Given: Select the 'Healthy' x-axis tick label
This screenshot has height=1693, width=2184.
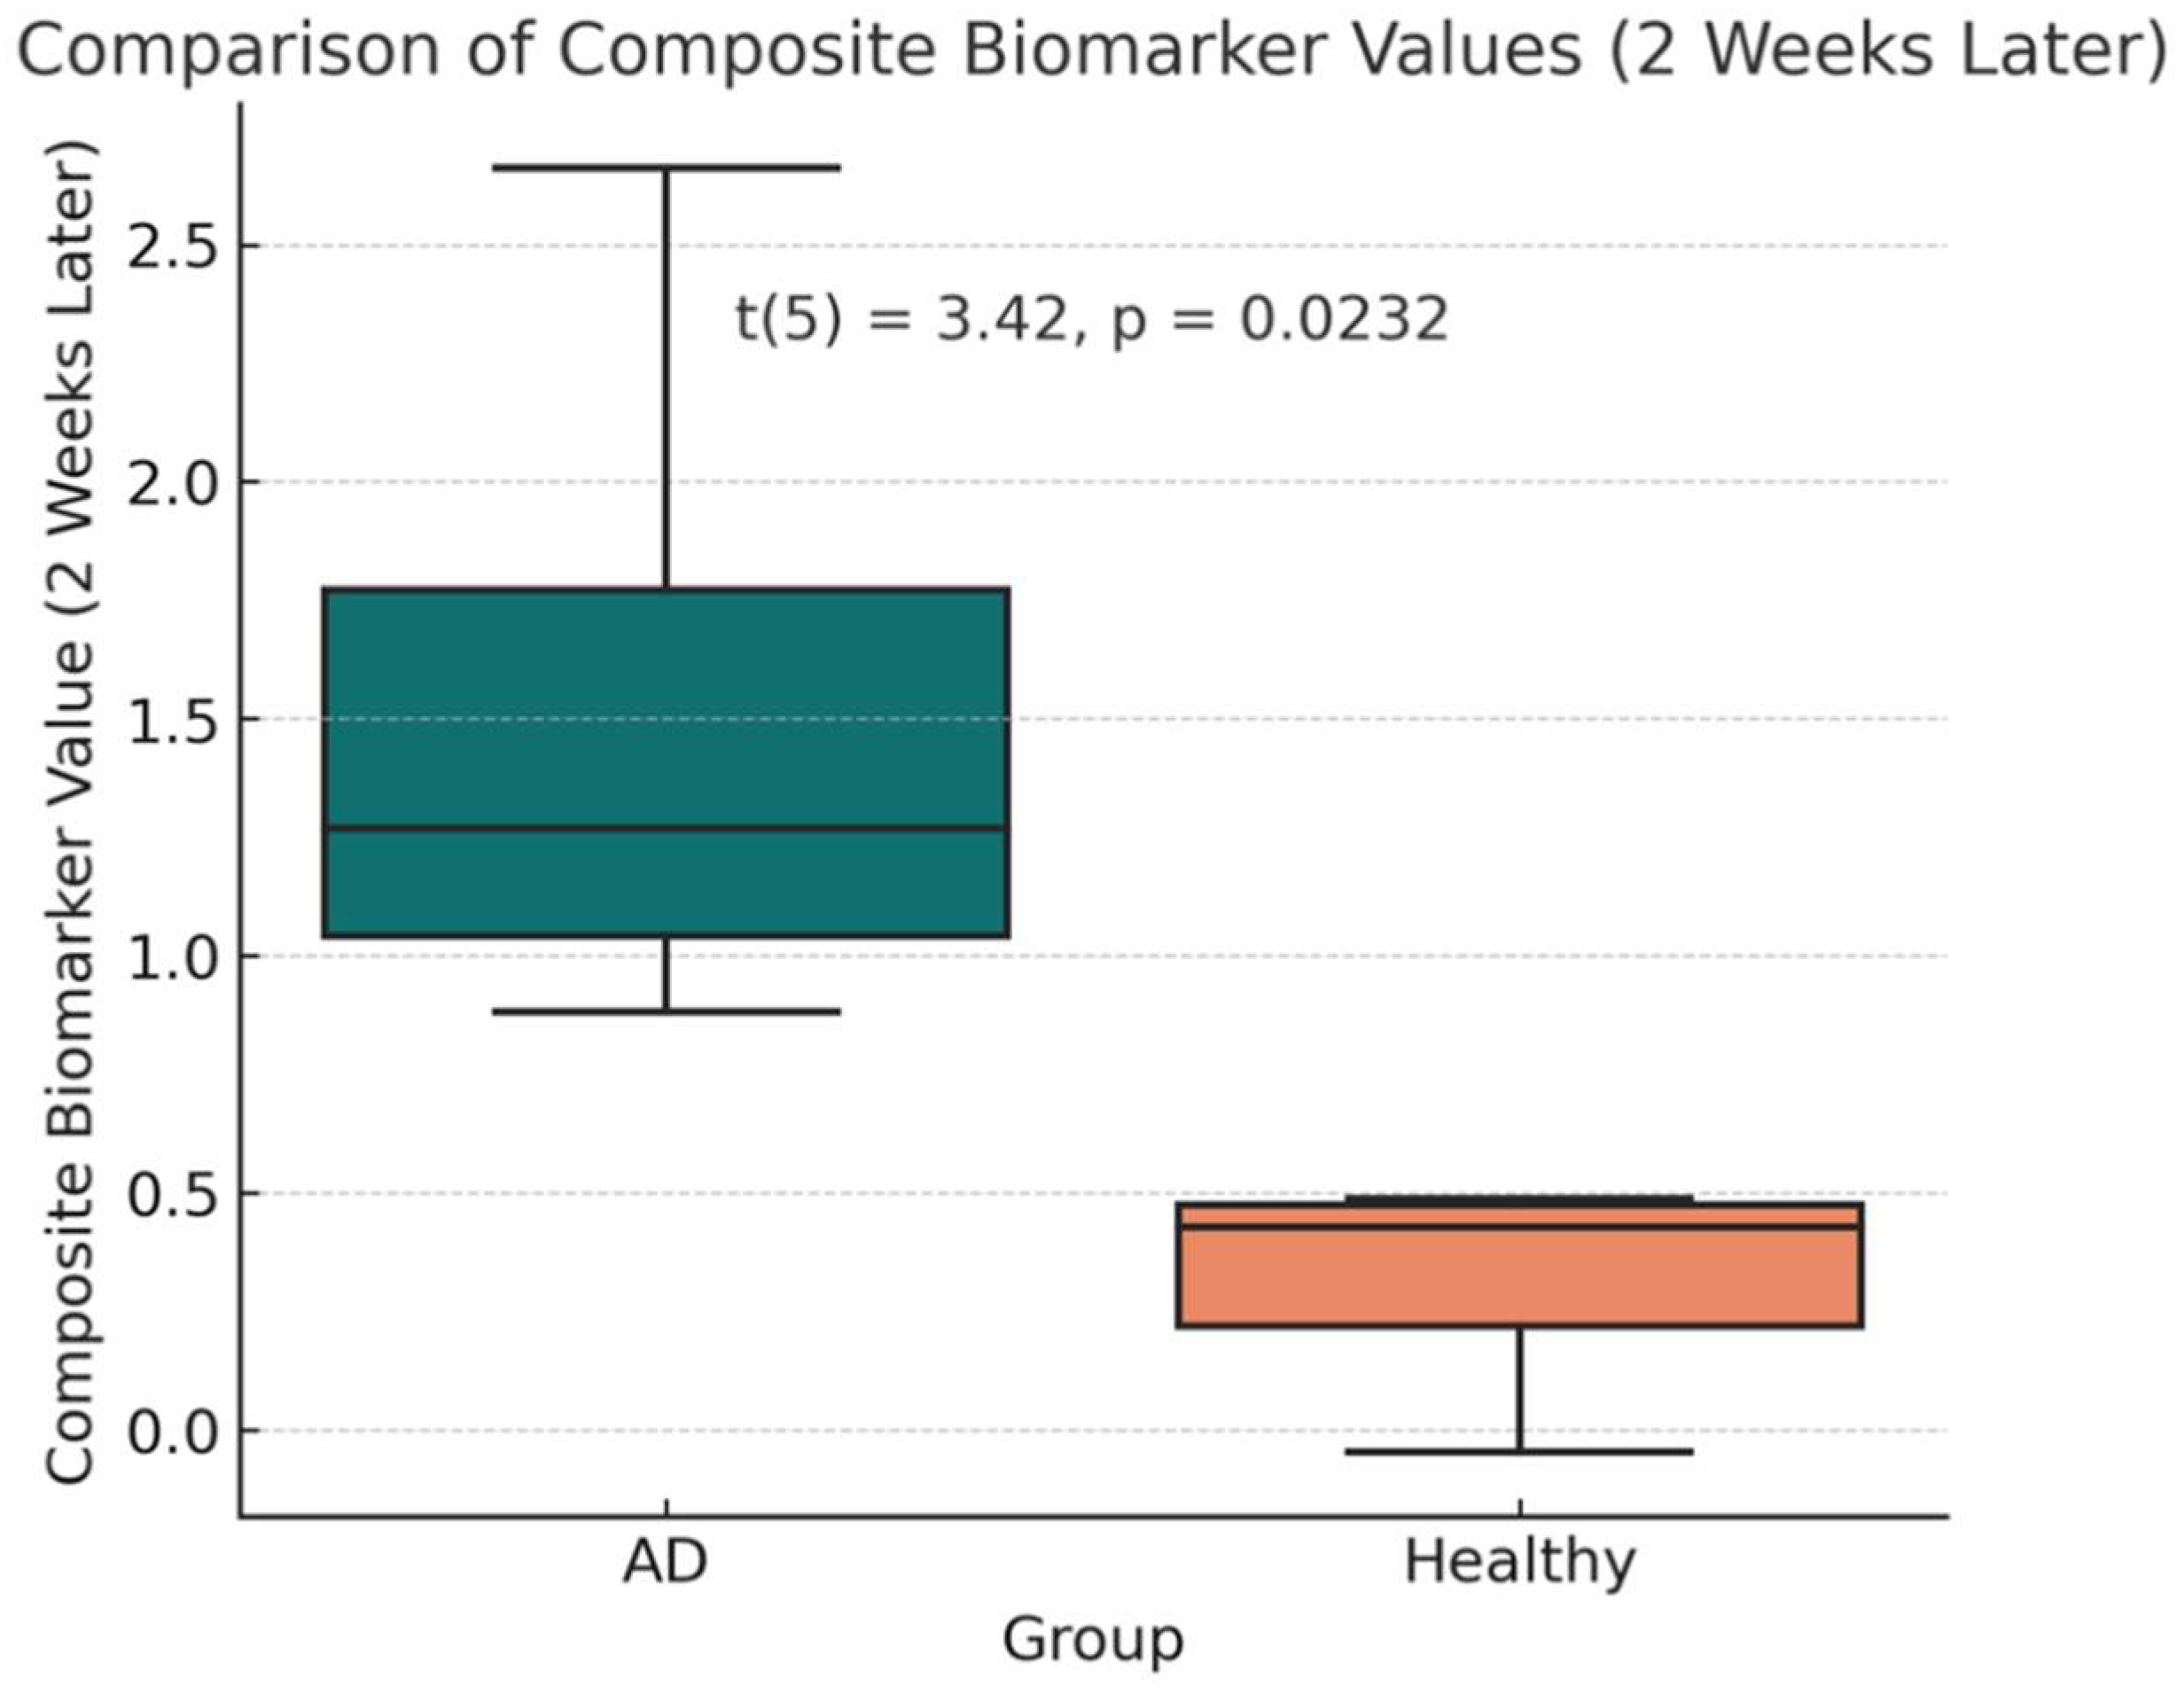Looking at the screenshot, I should [1519, 1562].
